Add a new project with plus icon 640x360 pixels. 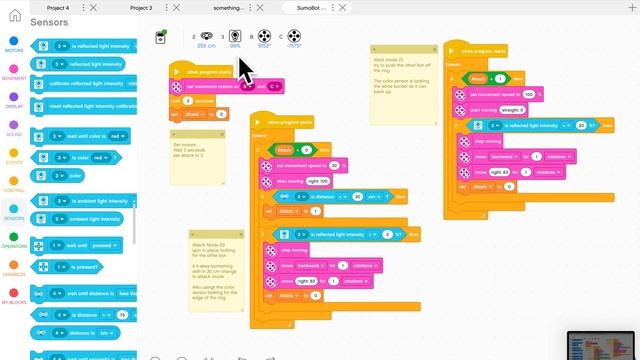632,7
